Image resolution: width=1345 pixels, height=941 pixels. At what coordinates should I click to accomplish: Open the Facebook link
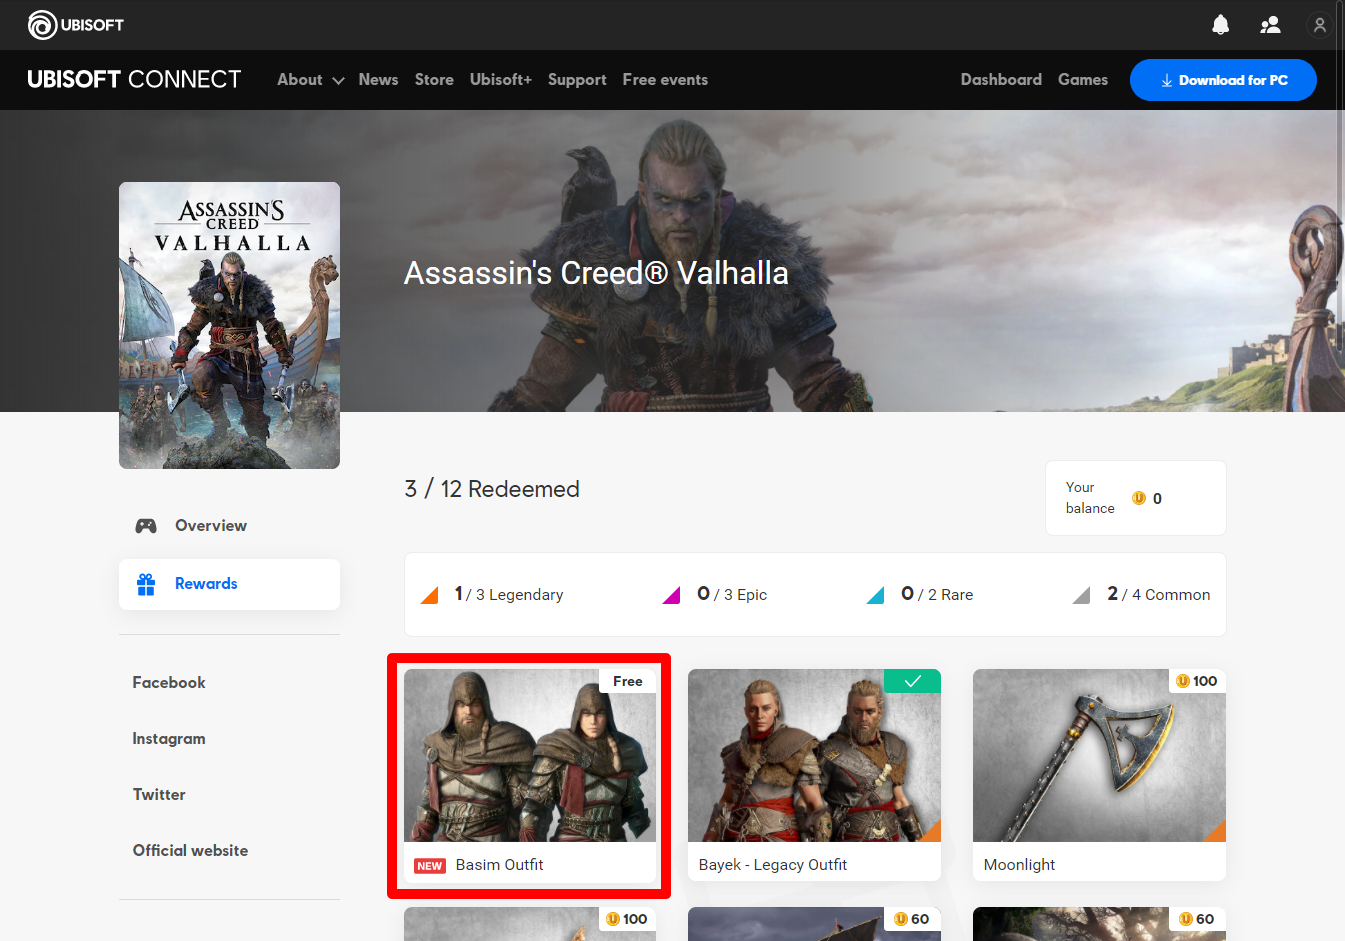pyautogui.click(x=169, y=683)
